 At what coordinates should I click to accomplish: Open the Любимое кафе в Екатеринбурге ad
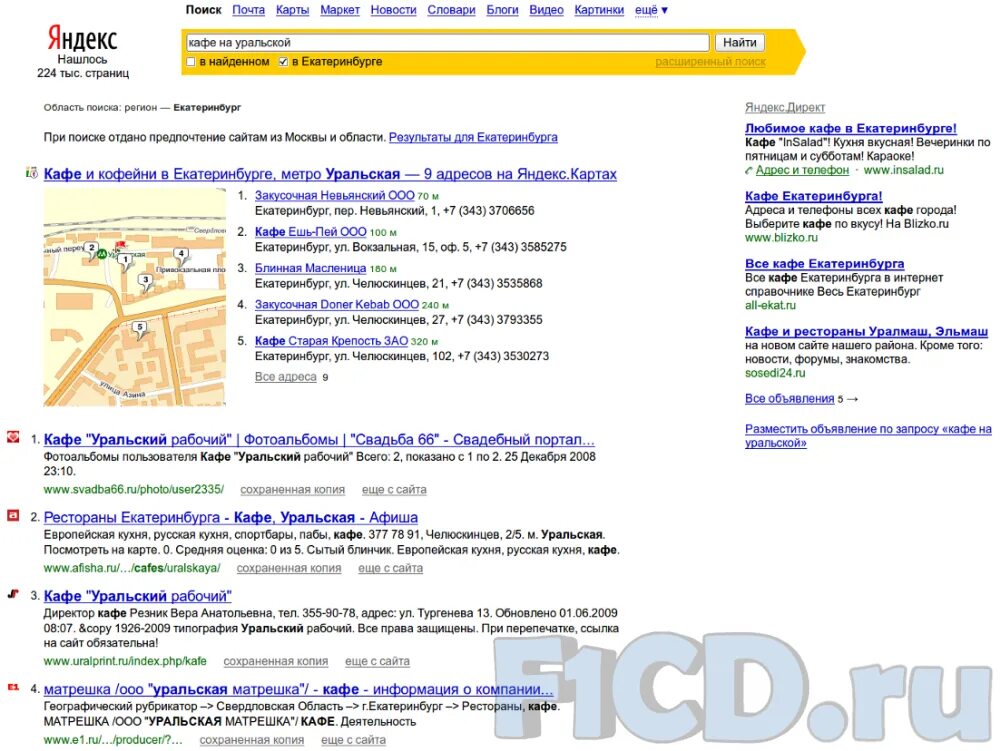coord(851,128)
